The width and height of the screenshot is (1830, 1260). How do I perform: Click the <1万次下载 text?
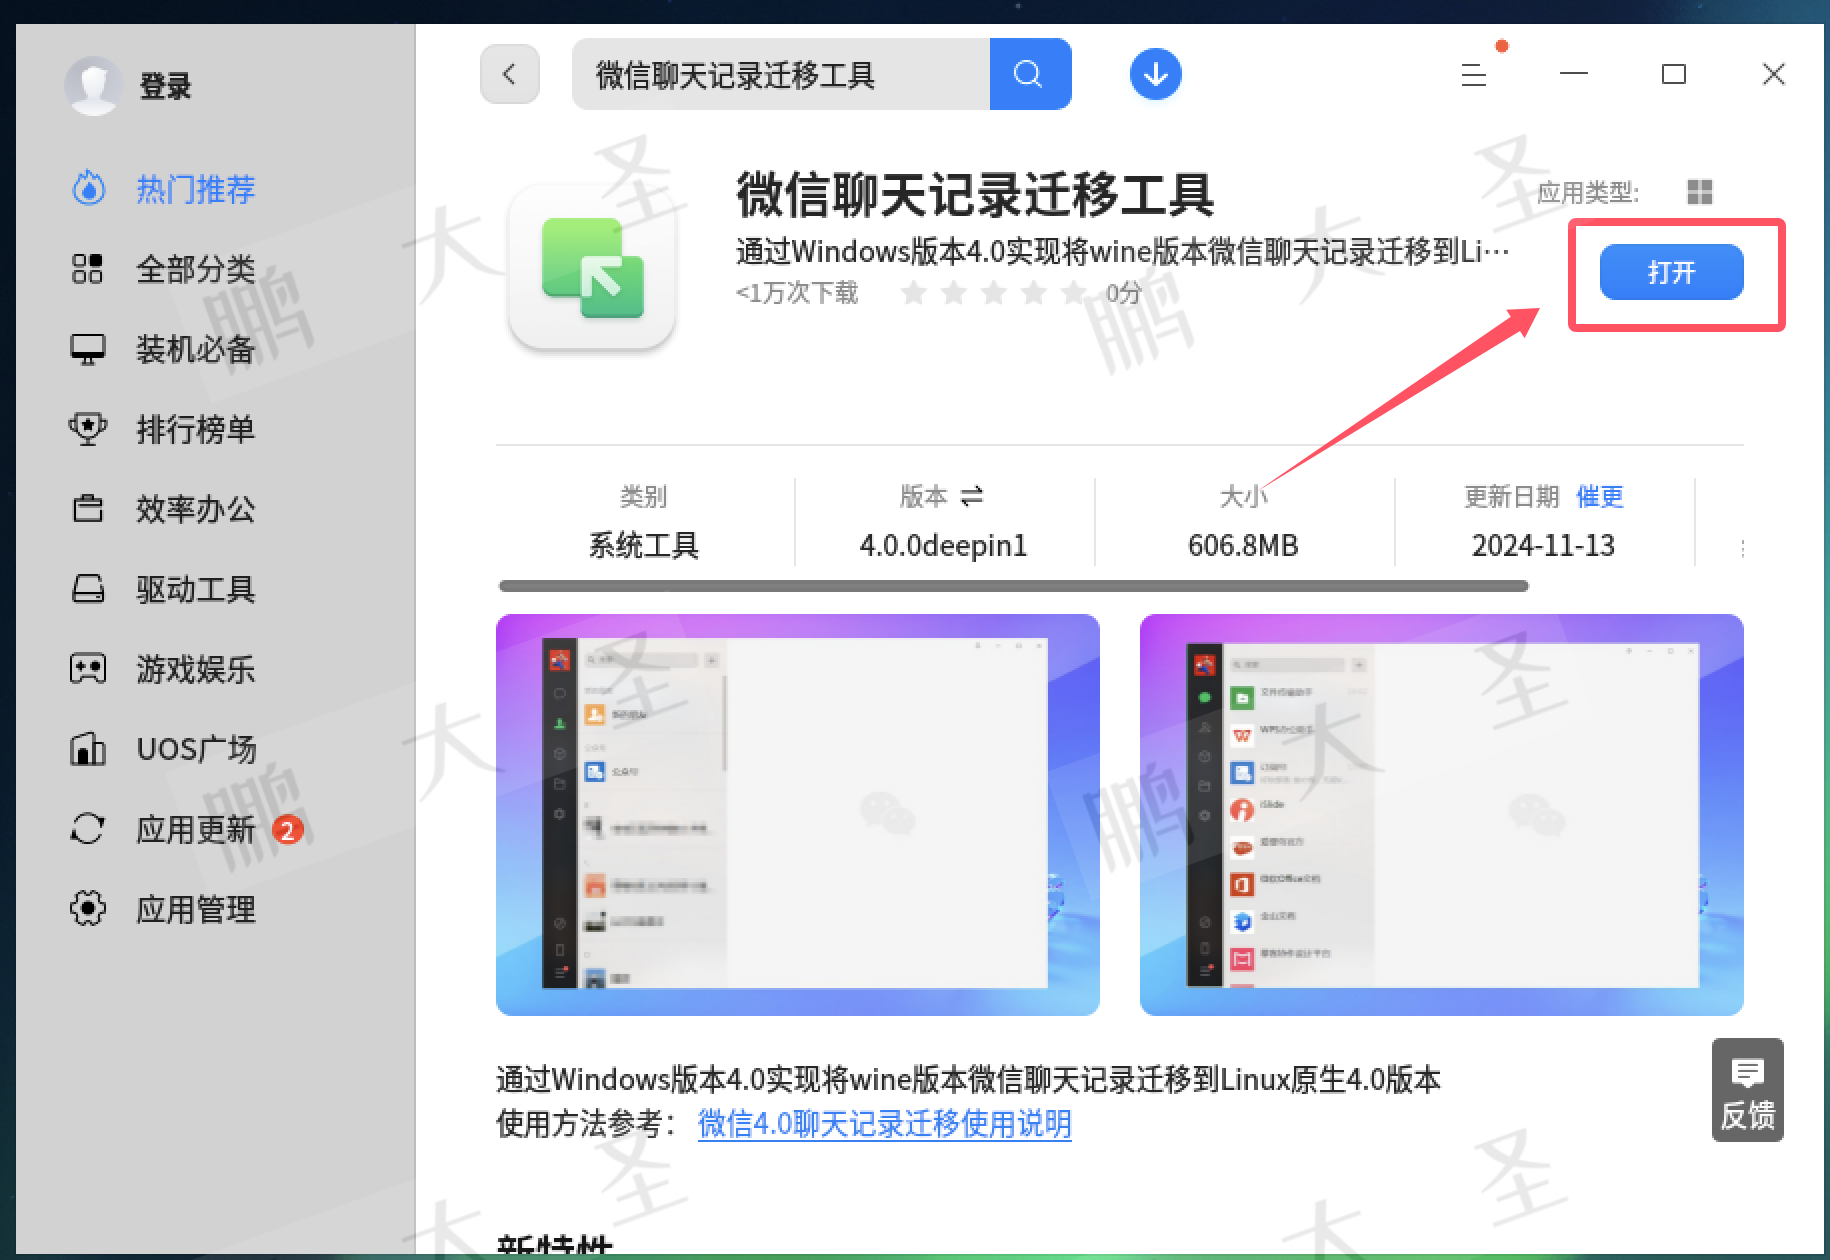pos(797,292)
